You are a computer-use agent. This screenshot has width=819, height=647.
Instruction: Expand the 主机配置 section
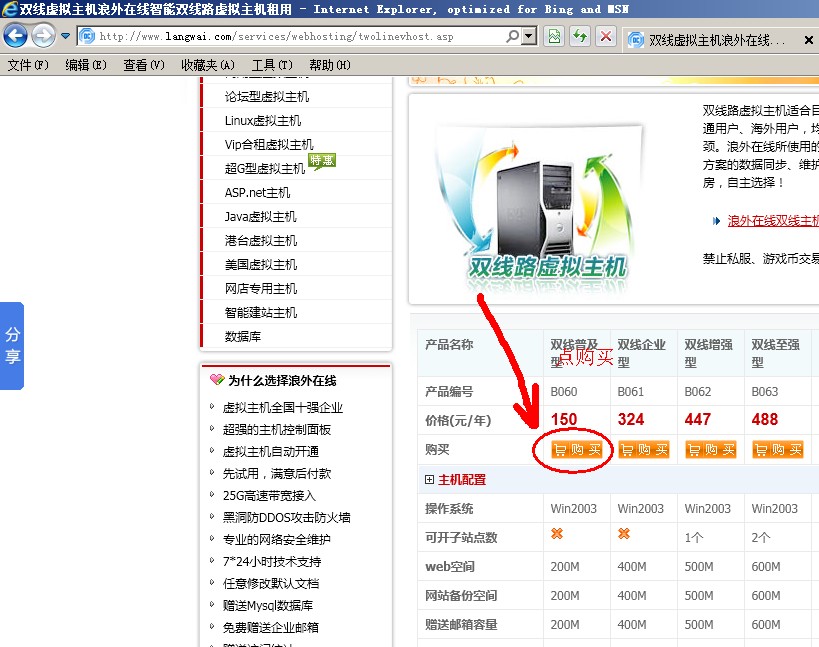(x=430, y=480)
